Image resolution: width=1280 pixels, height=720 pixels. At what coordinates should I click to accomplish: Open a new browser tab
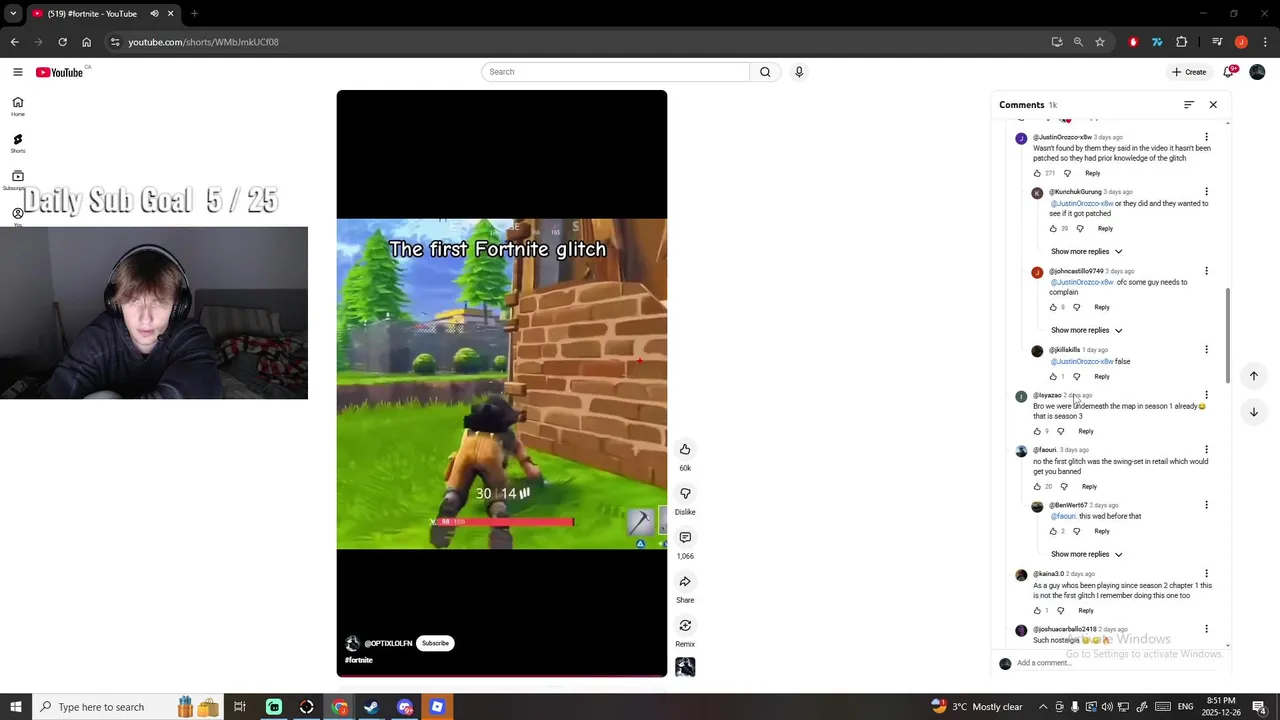coord(194,14)
